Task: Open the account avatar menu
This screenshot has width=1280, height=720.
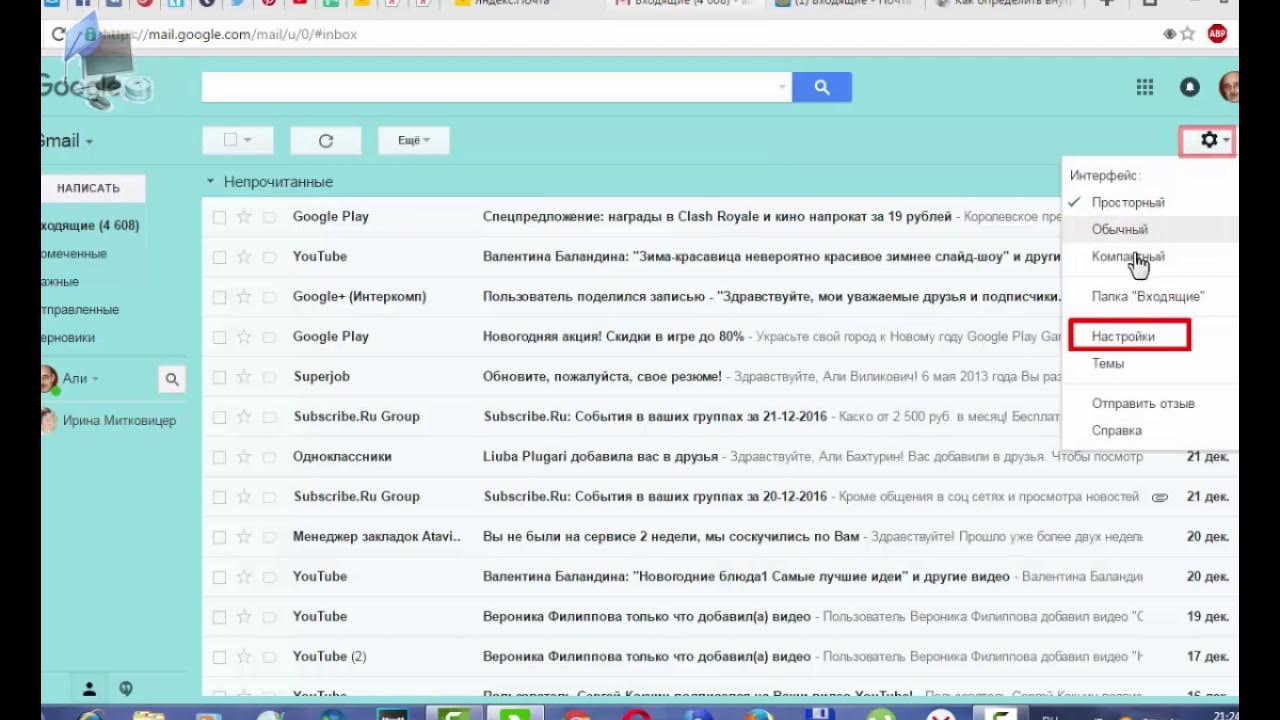Action: (x=1229, y=87)
